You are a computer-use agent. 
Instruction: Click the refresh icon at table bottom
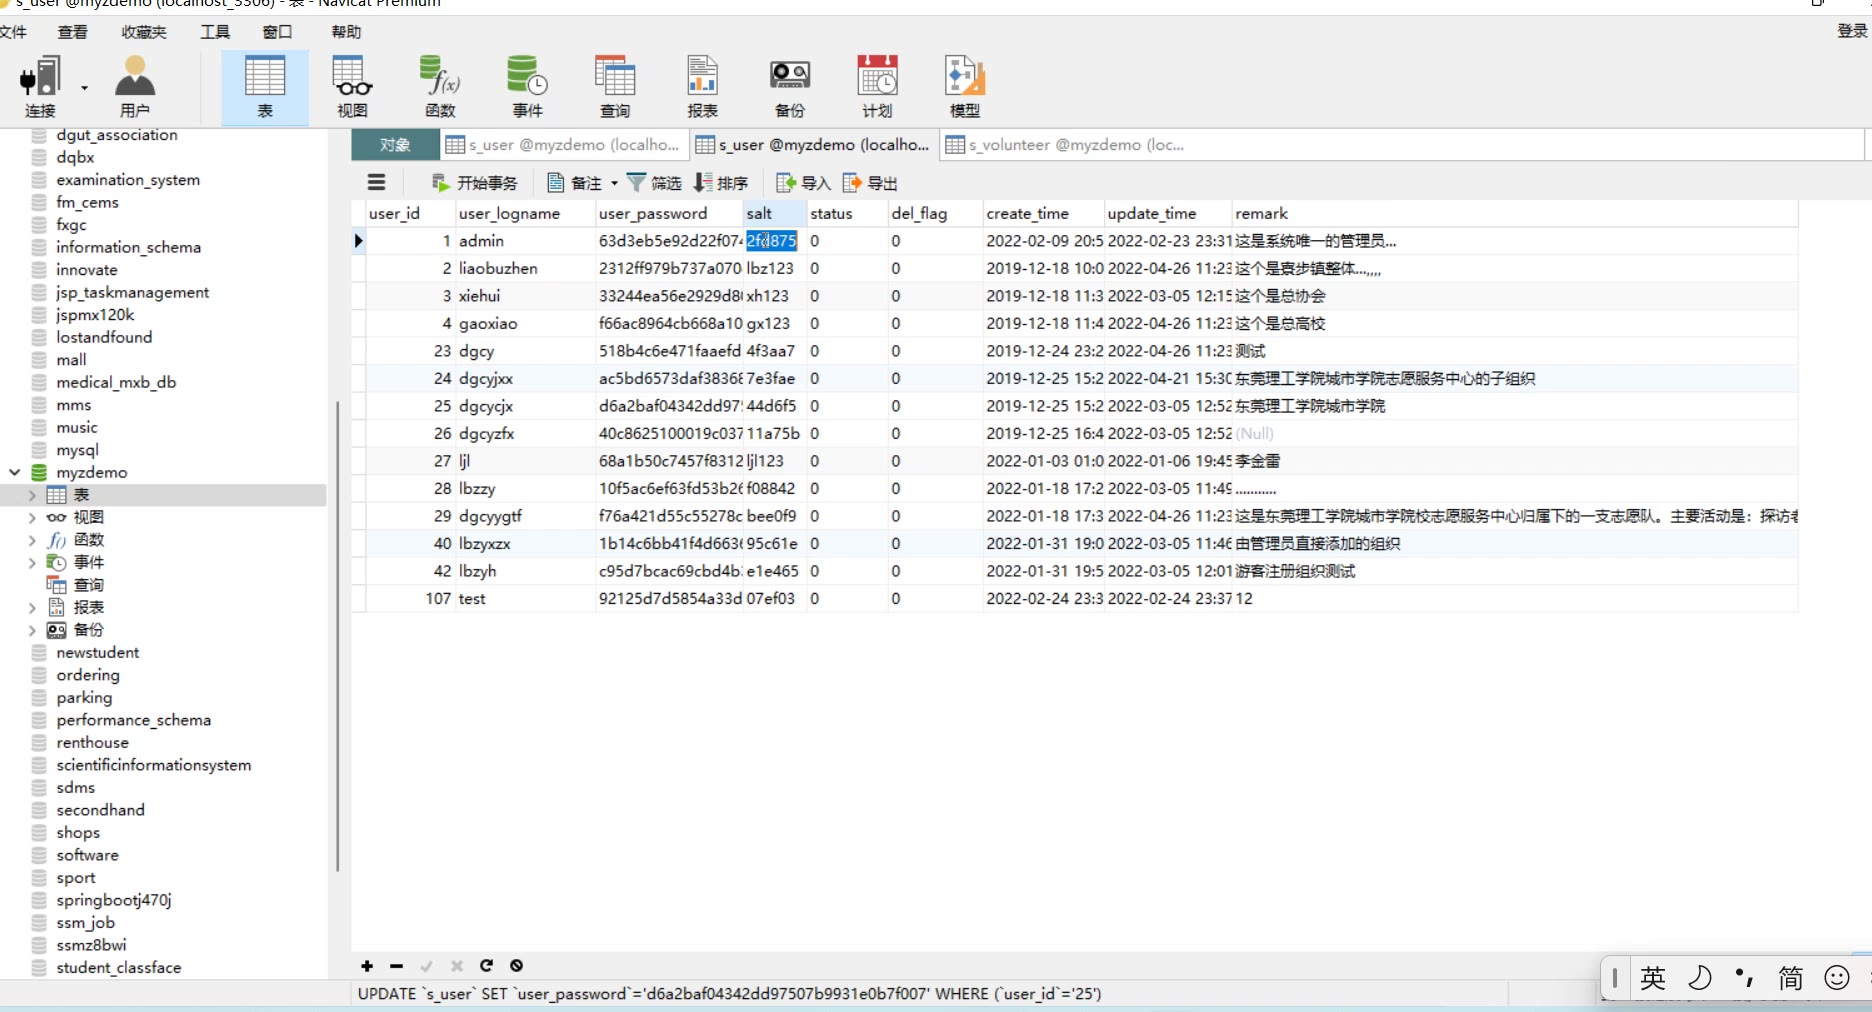[x=486, y=966]
